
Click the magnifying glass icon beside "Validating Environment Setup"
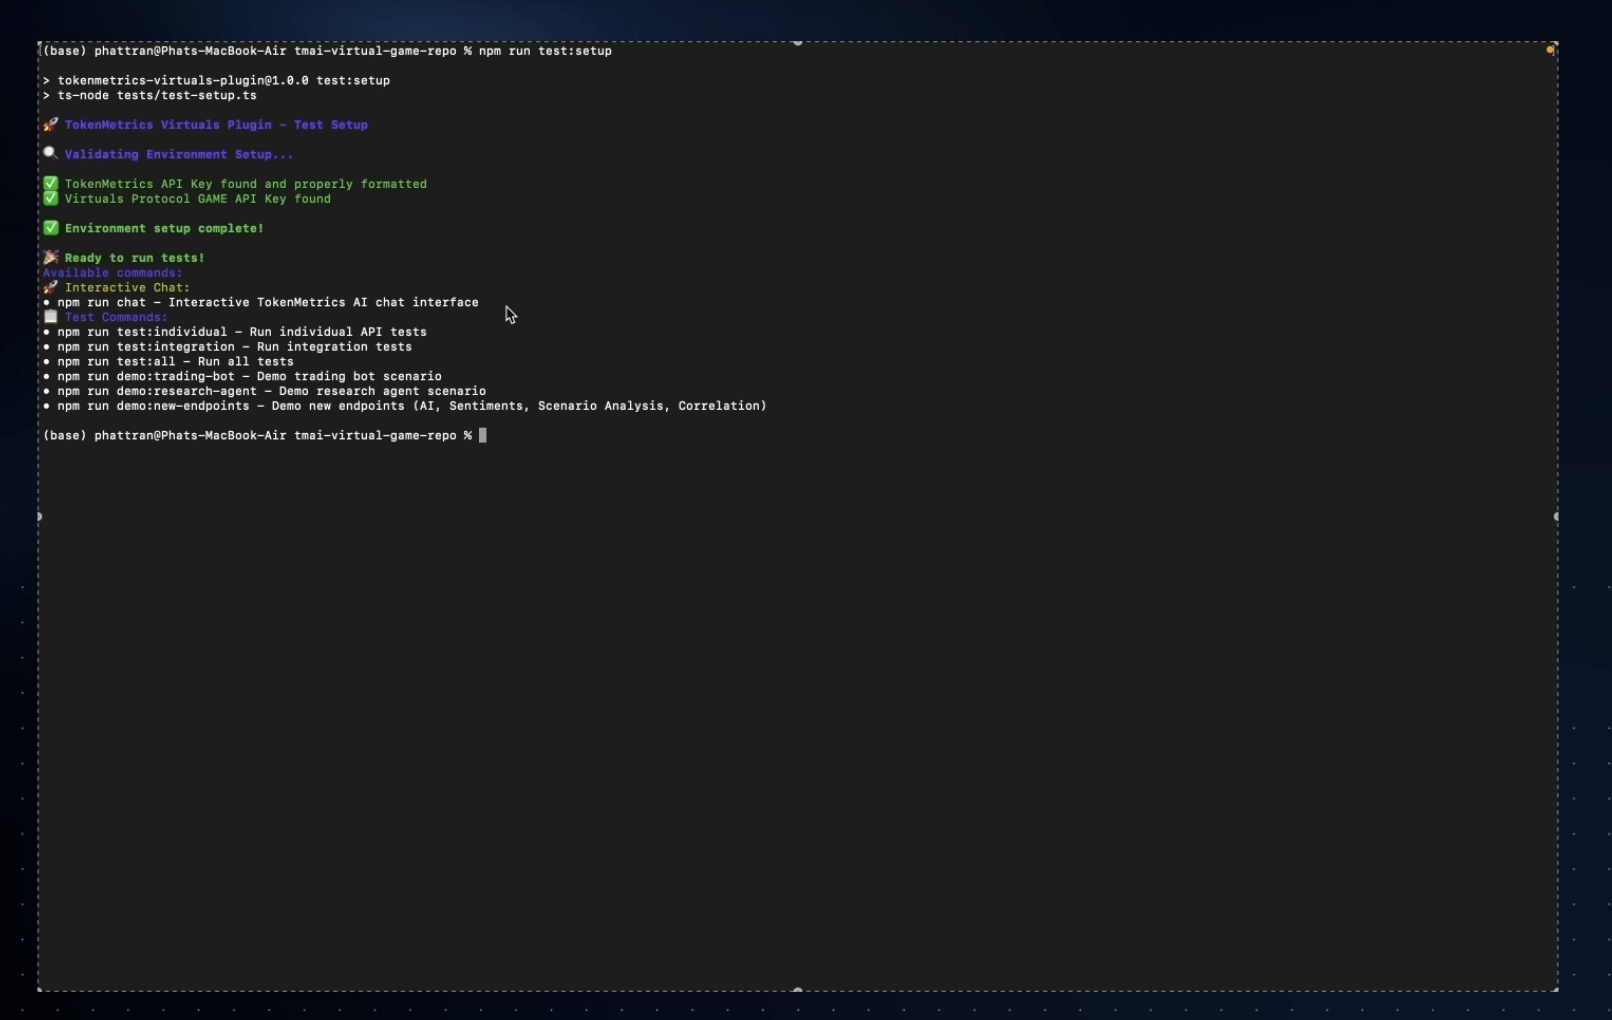pos(50,153)
